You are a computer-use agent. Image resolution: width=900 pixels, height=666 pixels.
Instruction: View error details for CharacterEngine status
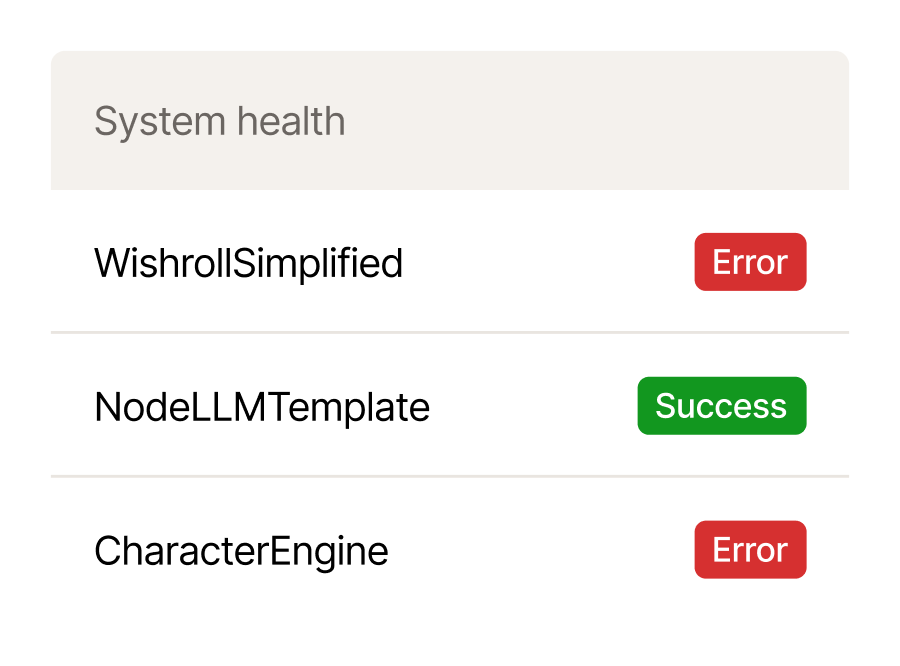750,549
